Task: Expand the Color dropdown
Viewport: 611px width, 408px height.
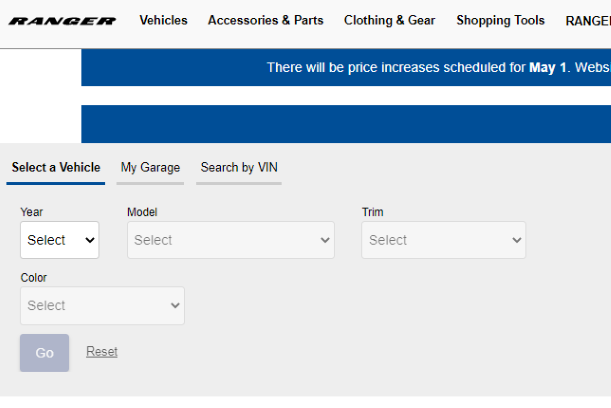Action: click(102, 306)
